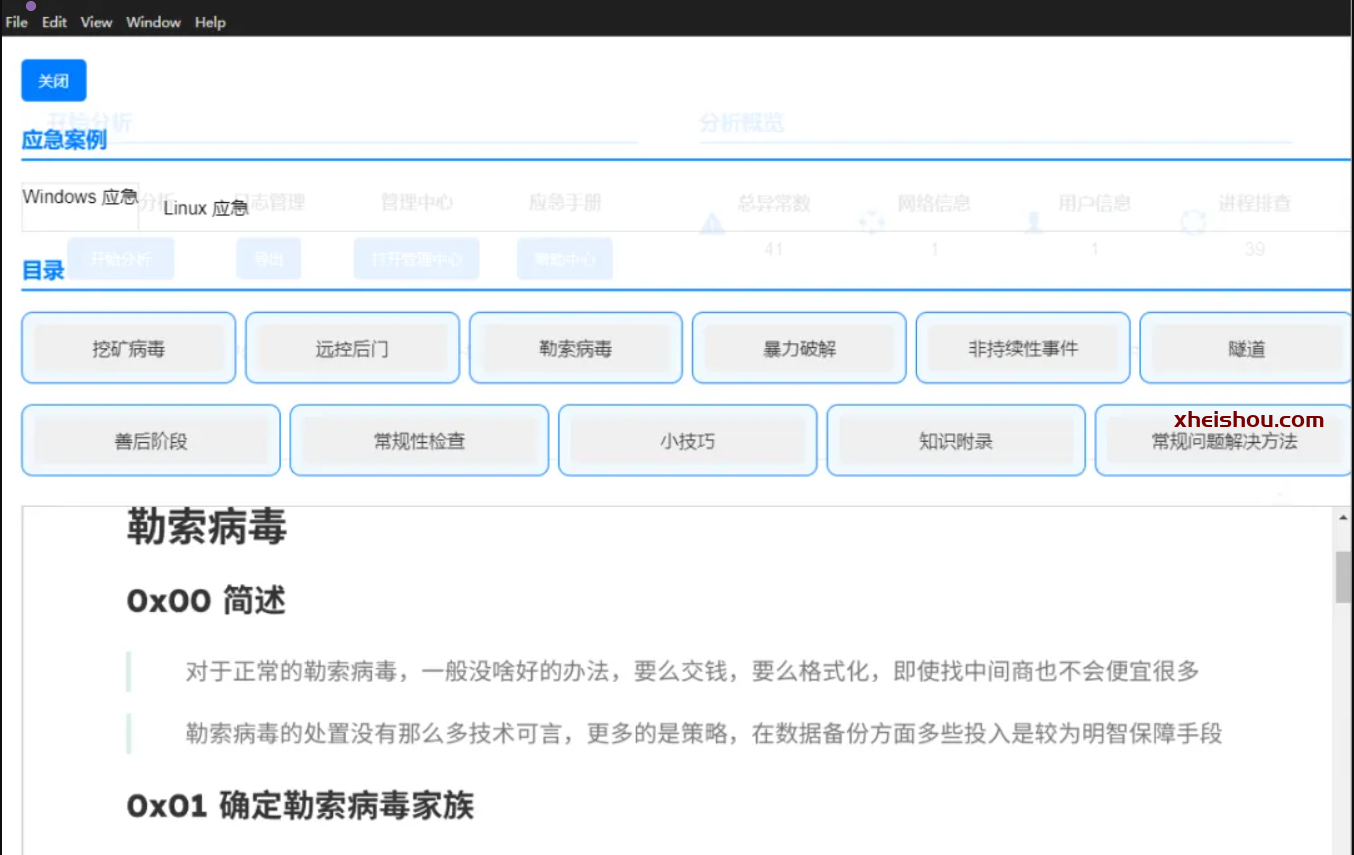The height and width of the screenshot is (855, 1354).
Task: Click the 0x01 确定勒索病毒家族 heading
Action: click(x=300, y=805)
